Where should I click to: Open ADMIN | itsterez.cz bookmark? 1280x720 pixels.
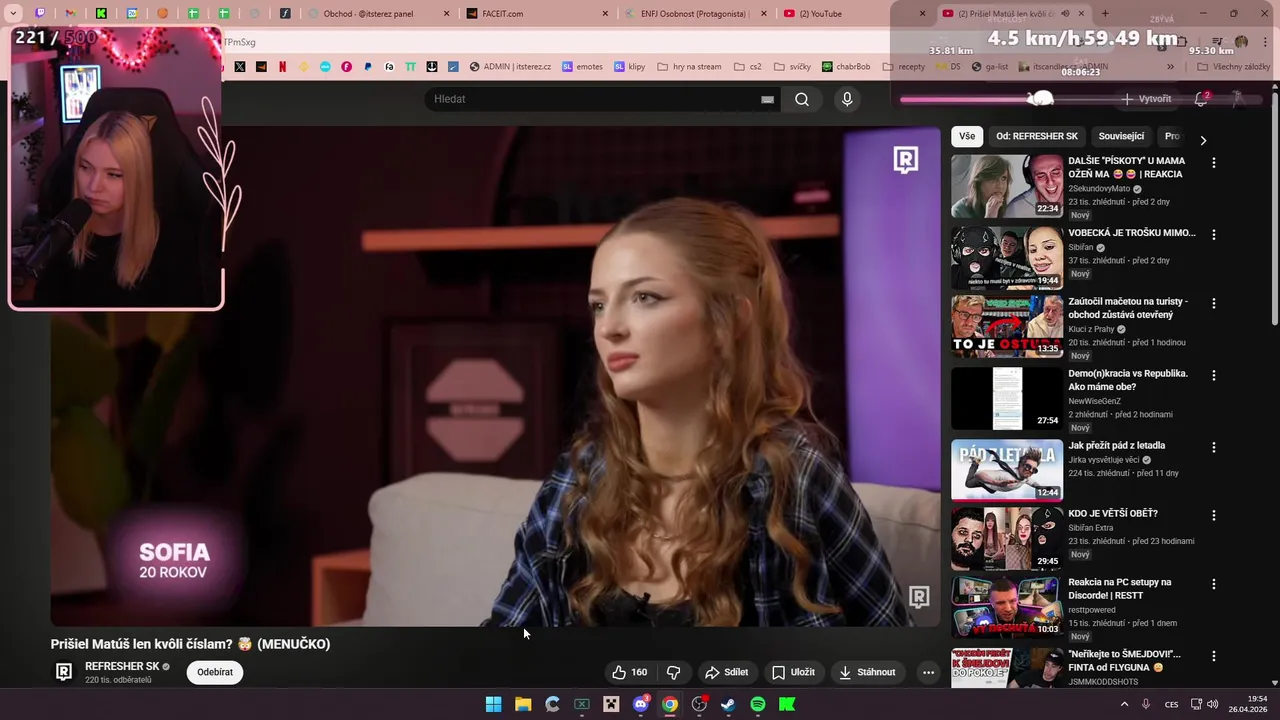point(510,67)
